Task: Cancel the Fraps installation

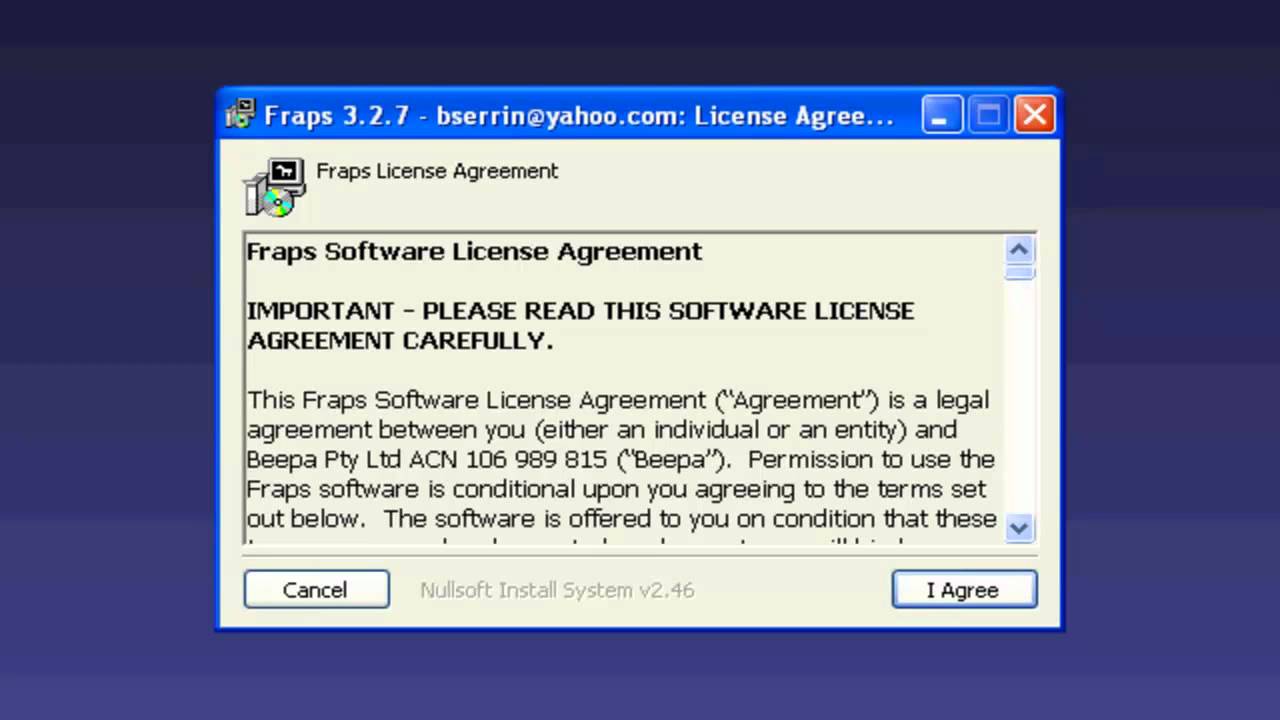Action: pyautogui.click(x=316, y=590)
